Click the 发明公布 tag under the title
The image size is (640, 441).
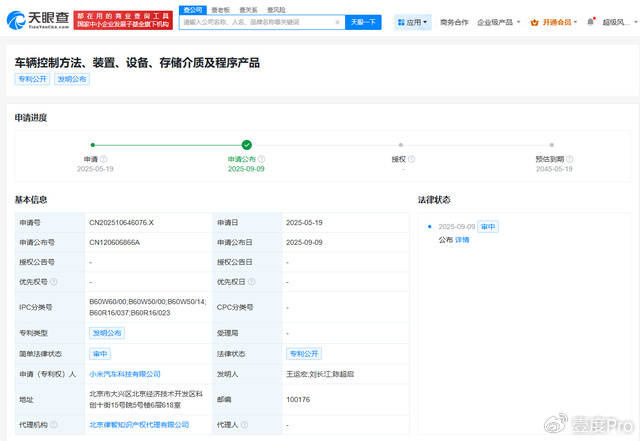click(x=72, y=79)
